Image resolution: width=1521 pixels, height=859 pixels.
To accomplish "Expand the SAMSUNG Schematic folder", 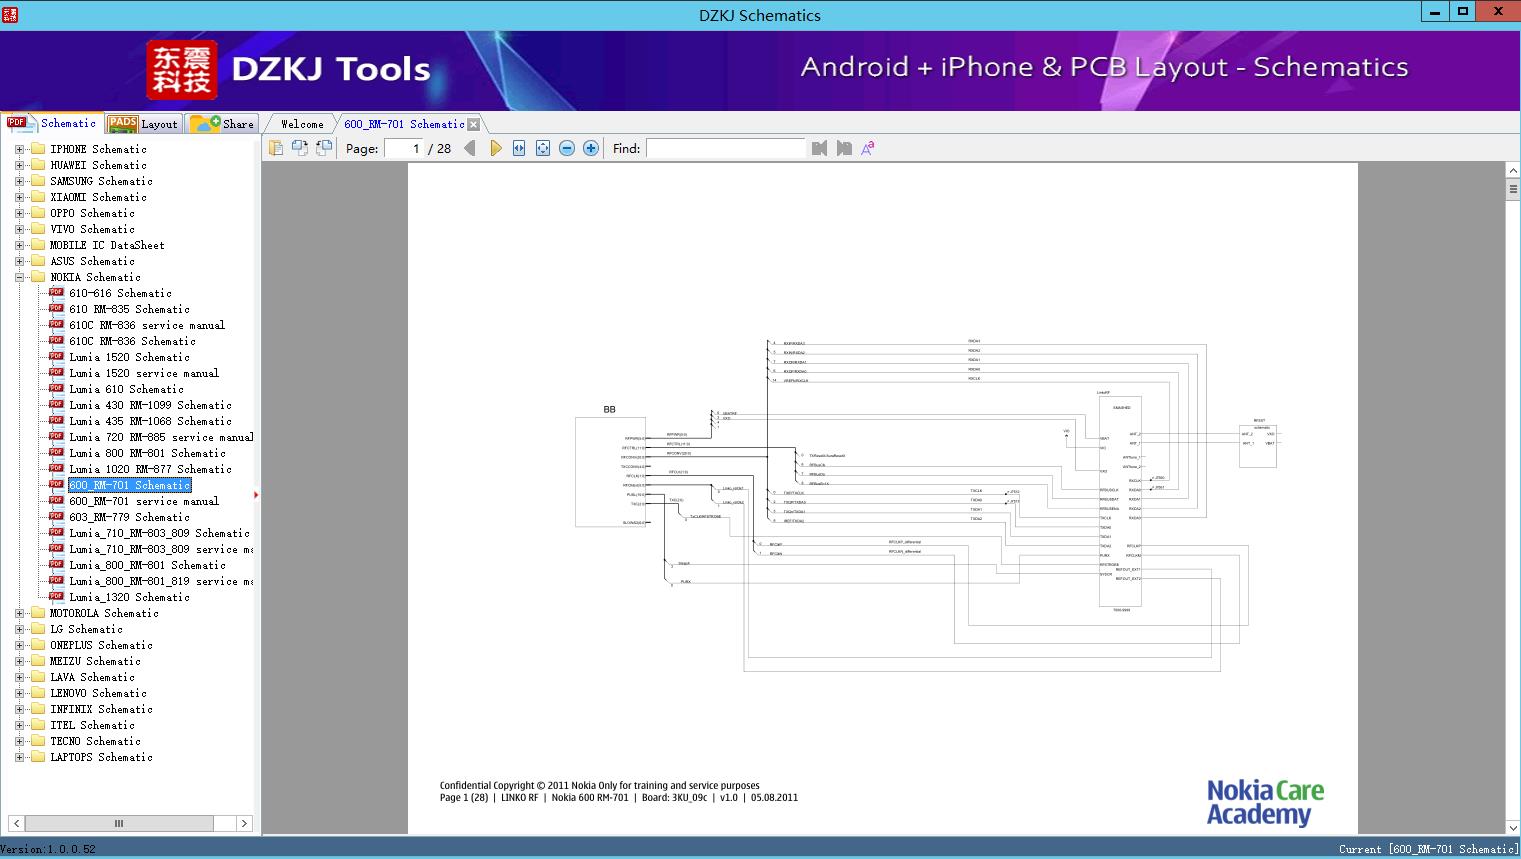I will pyautogui.click(x=19, y=181).
